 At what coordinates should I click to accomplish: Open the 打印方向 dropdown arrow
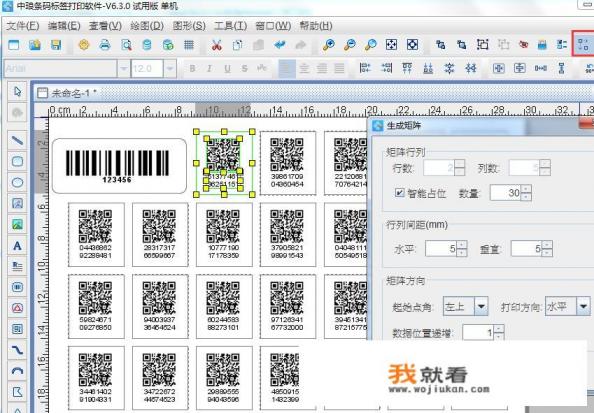tap(584, 306)
